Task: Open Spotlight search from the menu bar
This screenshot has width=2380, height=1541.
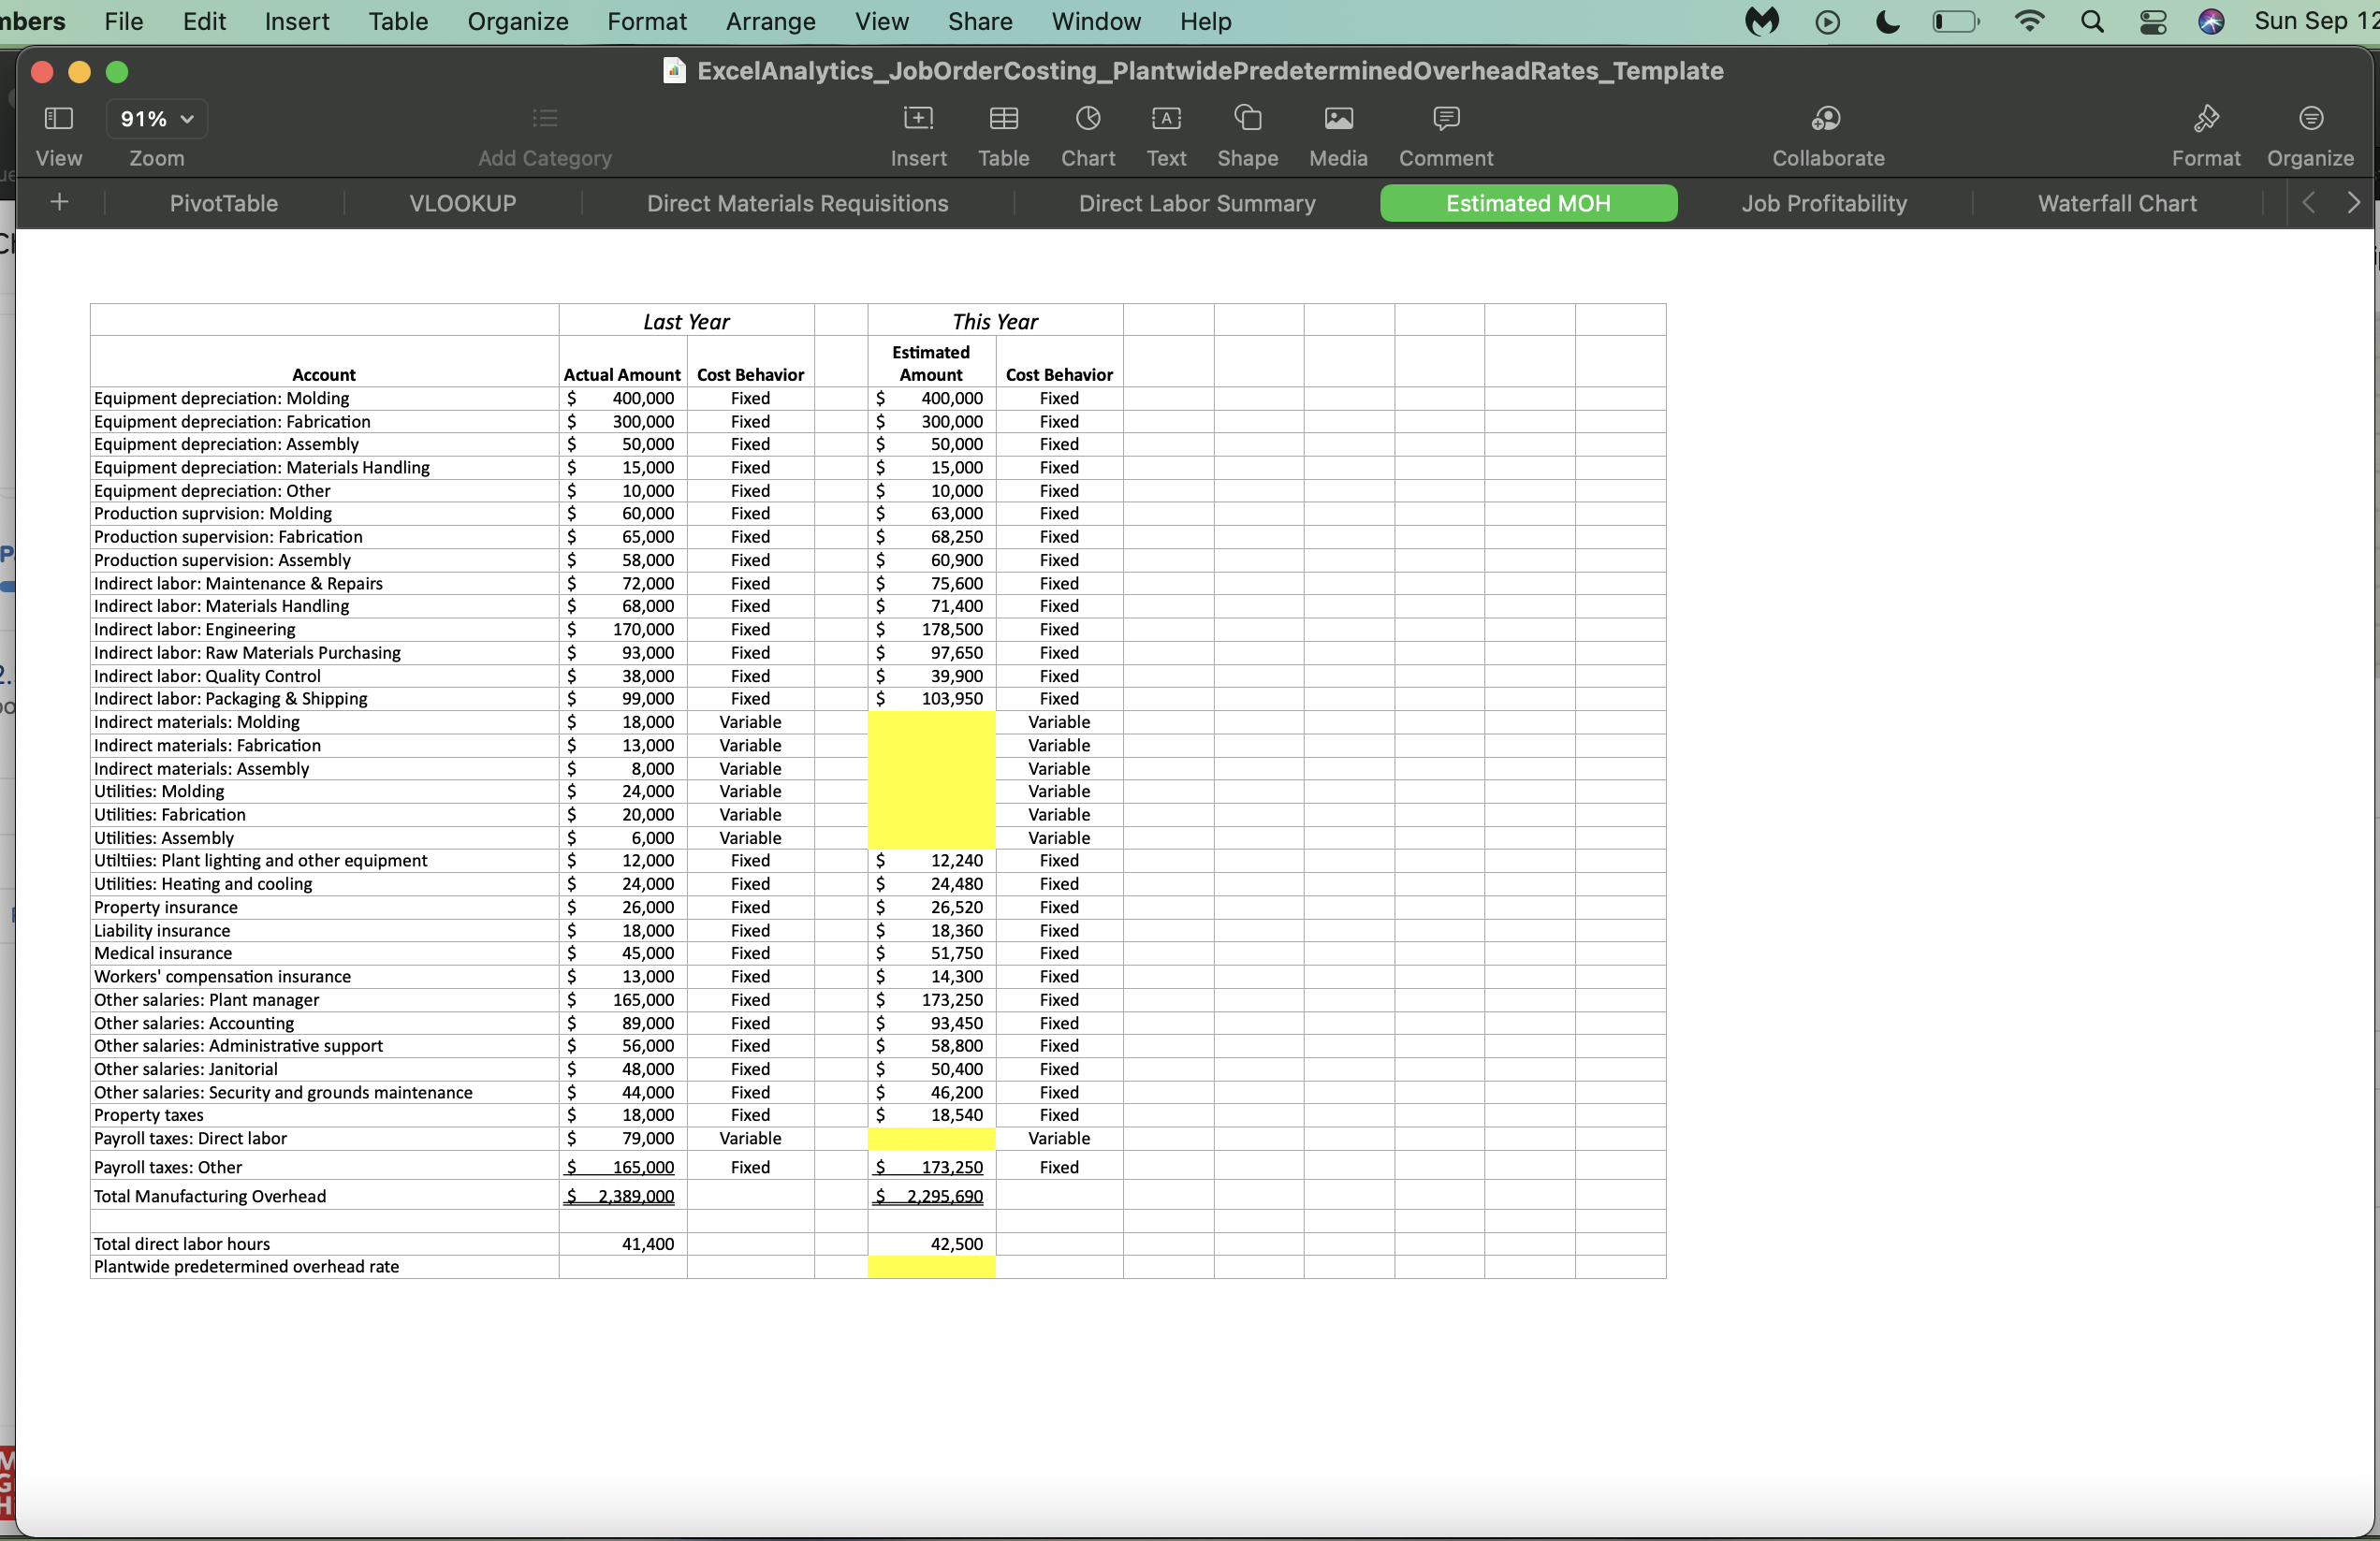Action: [2093, 21]
